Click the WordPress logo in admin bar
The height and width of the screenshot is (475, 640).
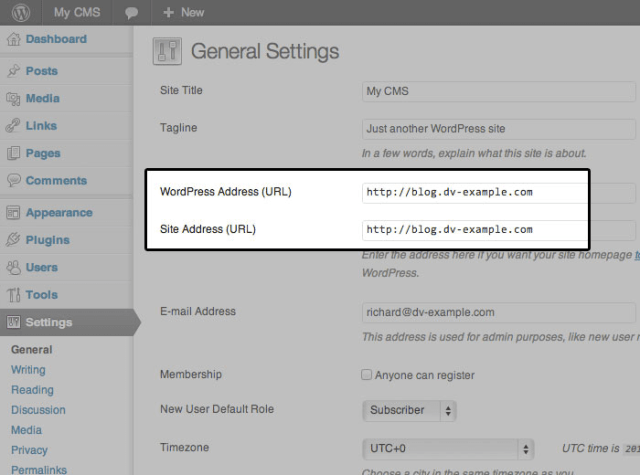[21, 13]
